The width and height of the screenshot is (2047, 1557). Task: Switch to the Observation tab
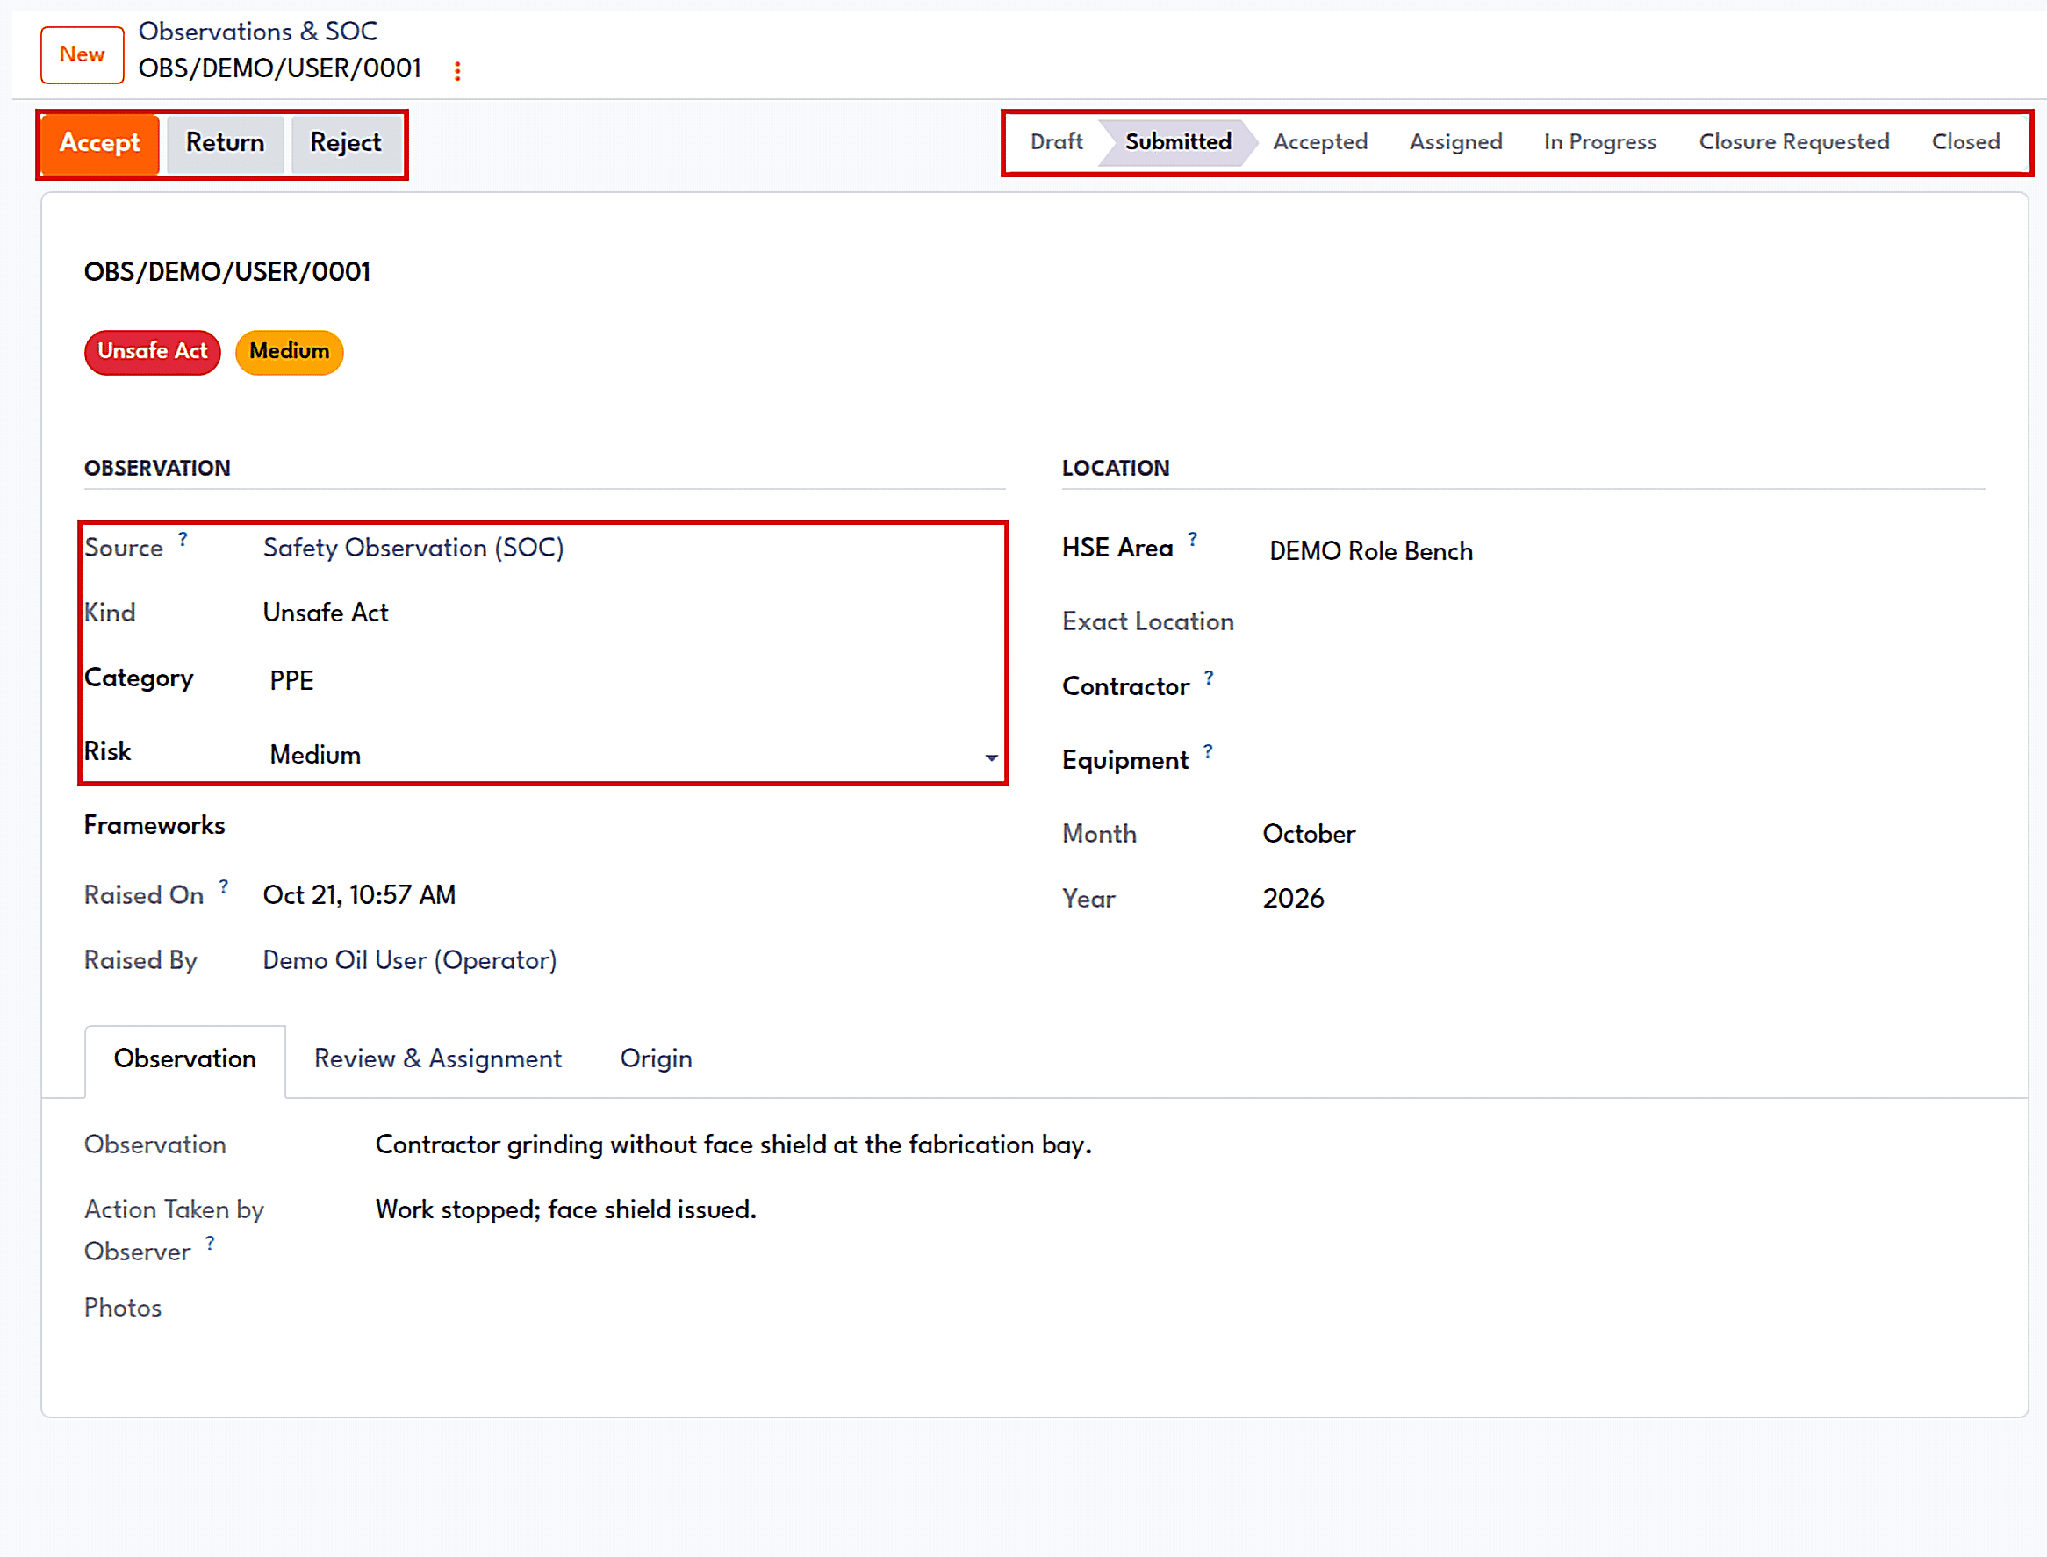pos(185,1059)
